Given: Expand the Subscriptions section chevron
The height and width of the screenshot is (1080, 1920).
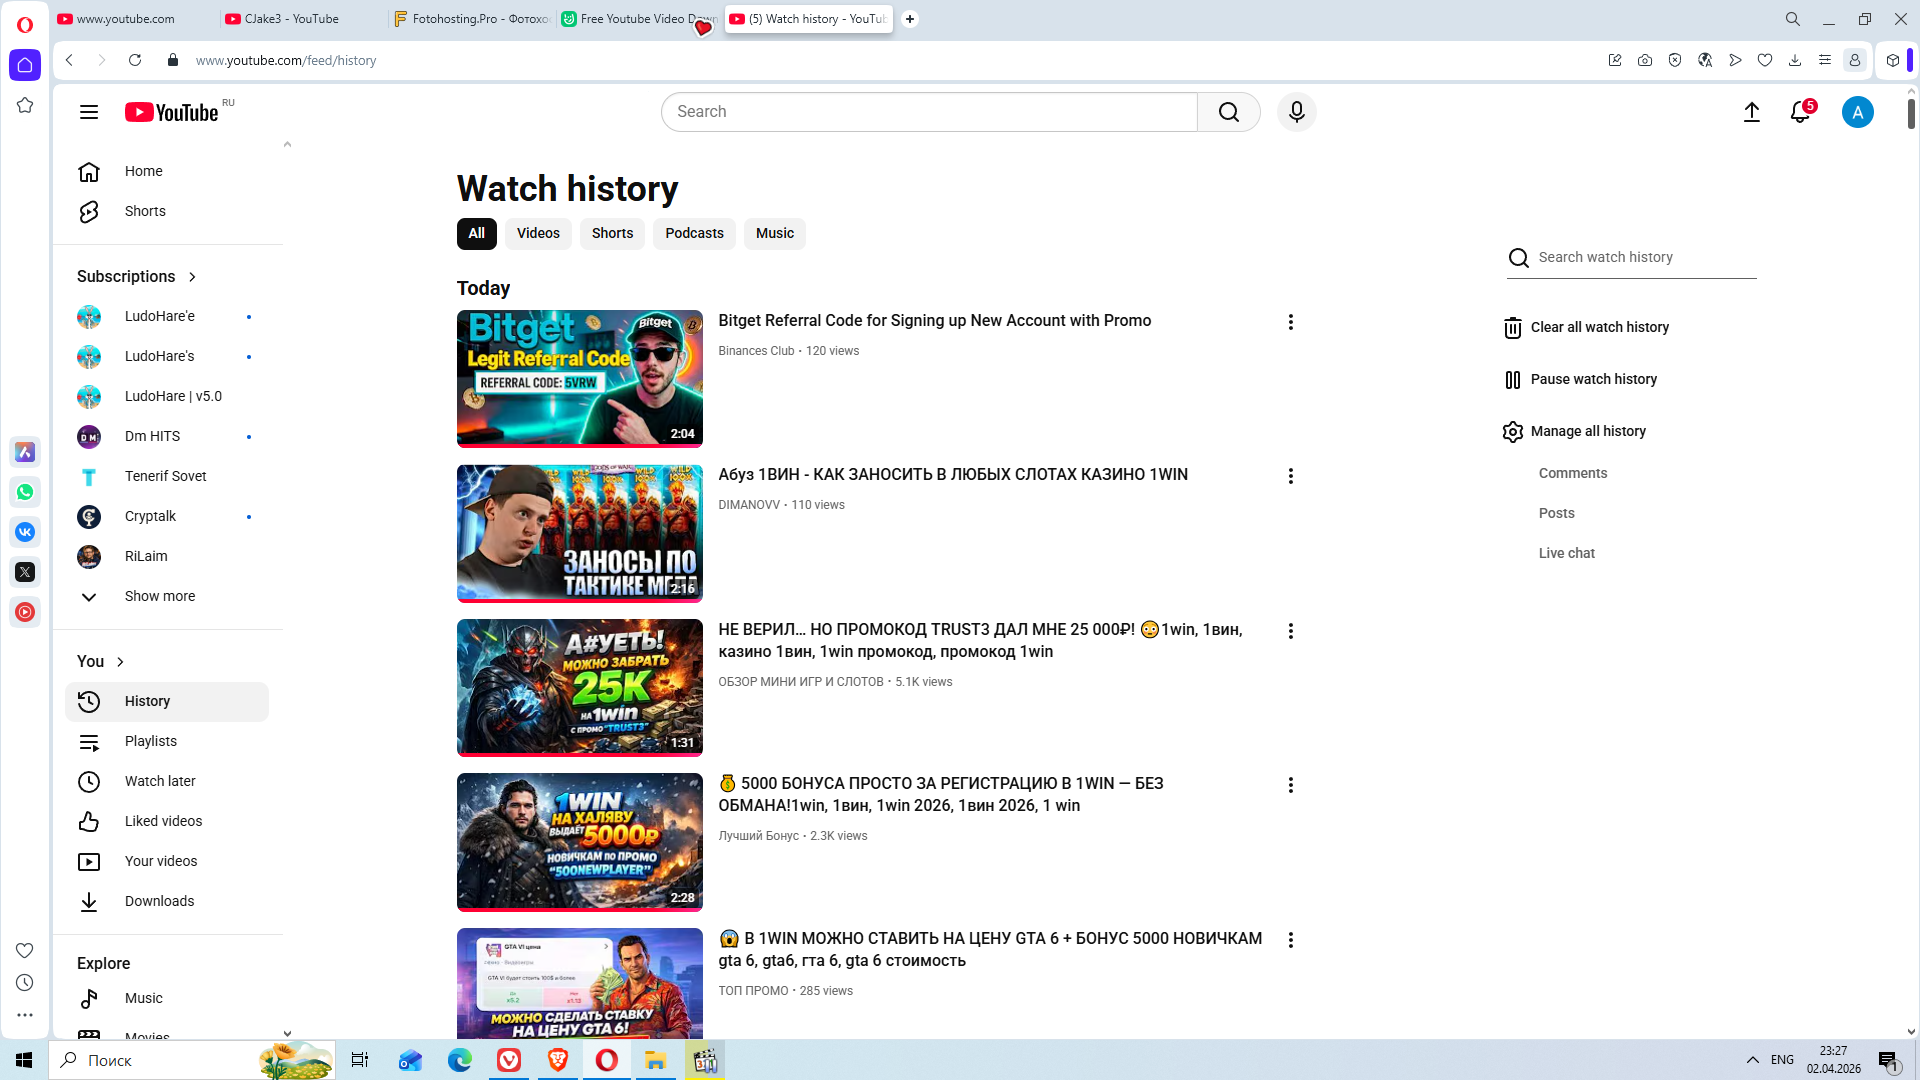Looking at the screenshot, I should pyautogui.click(x=192, y=277).
